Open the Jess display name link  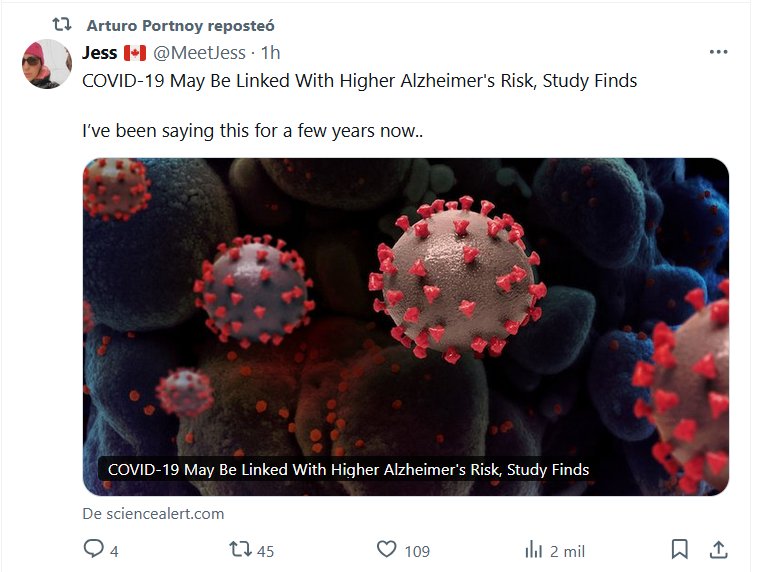click(100, 52)
